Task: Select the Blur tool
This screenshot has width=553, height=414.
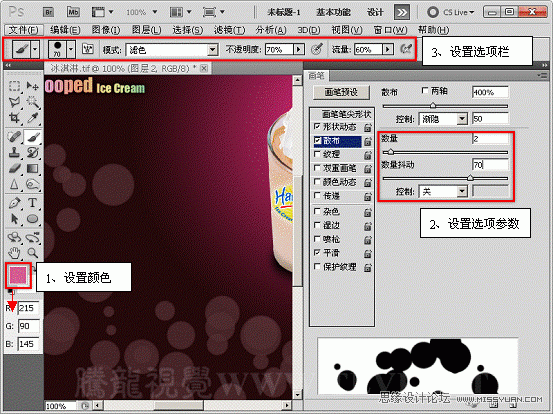Action: [x=14, y=184]
